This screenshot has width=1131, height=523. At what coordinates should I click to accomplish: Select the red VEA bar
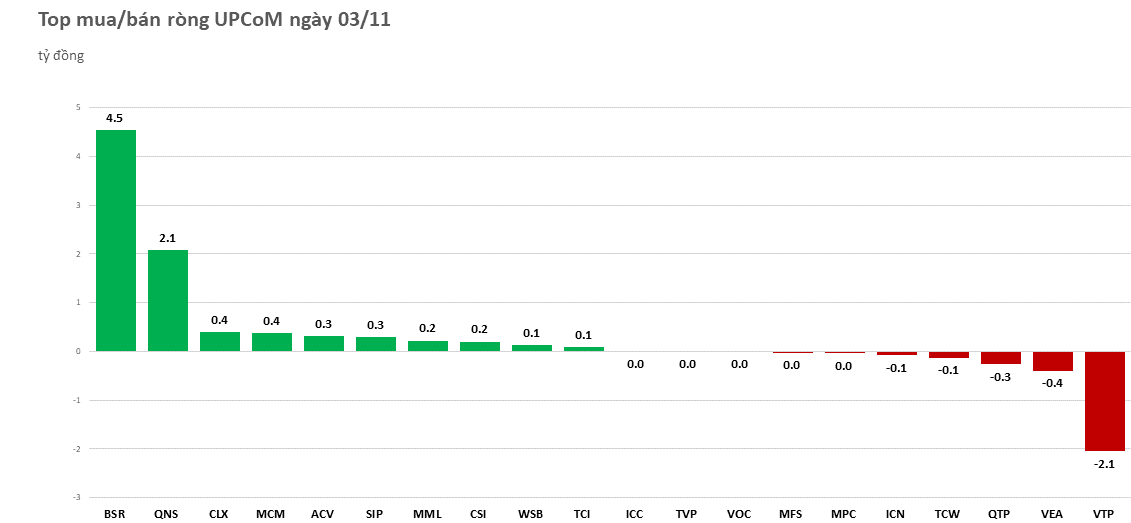tap(1052, 361)
